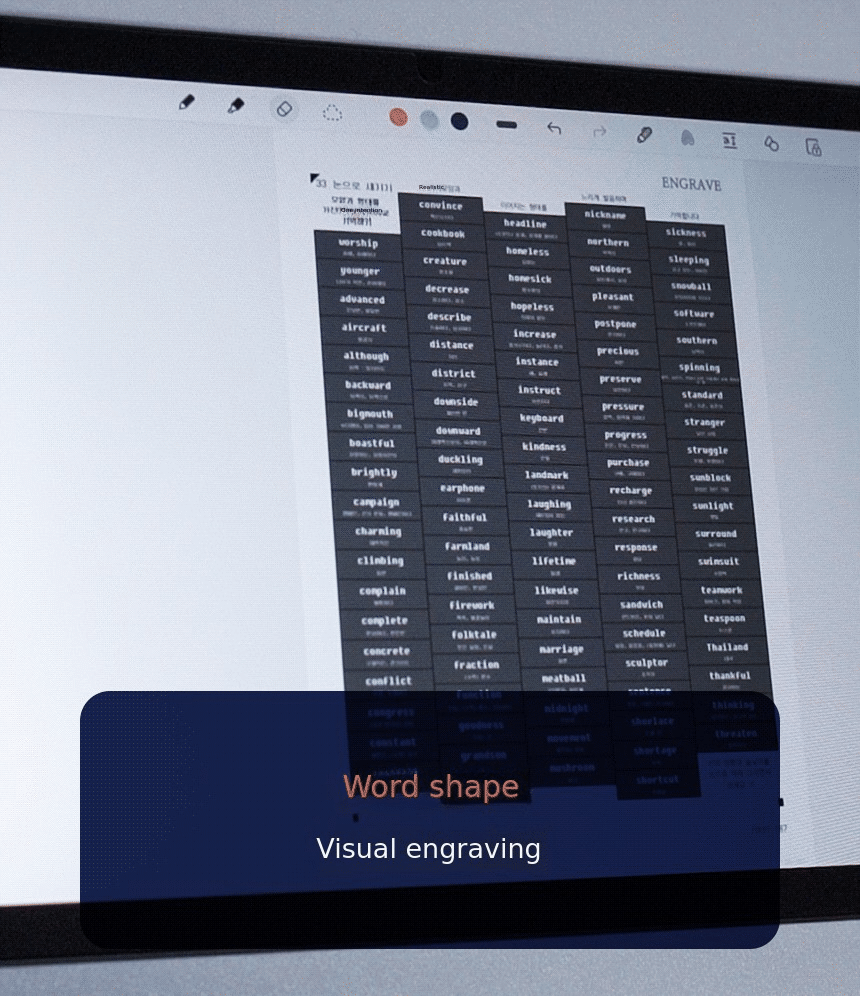860x996 pixels.
Task: Select the highlighter tool
Action: pyautogui.click(x=236, y=106)
